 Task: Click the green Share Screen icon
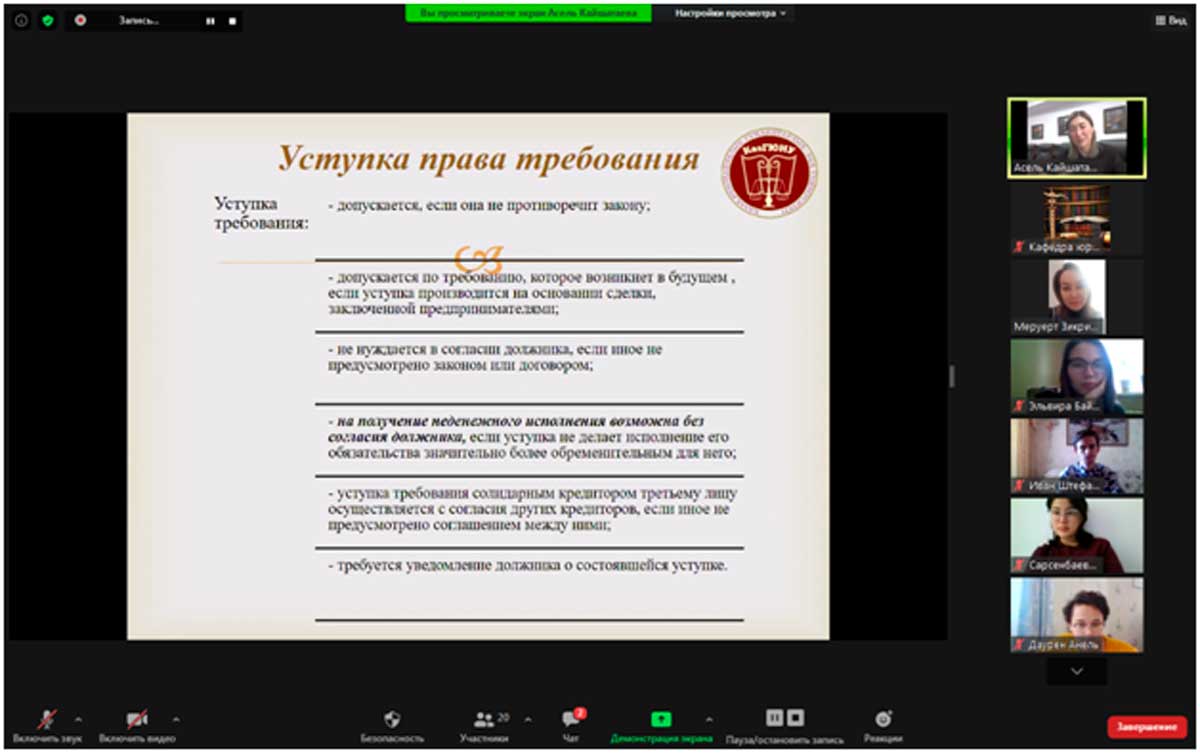coord(661,719)
